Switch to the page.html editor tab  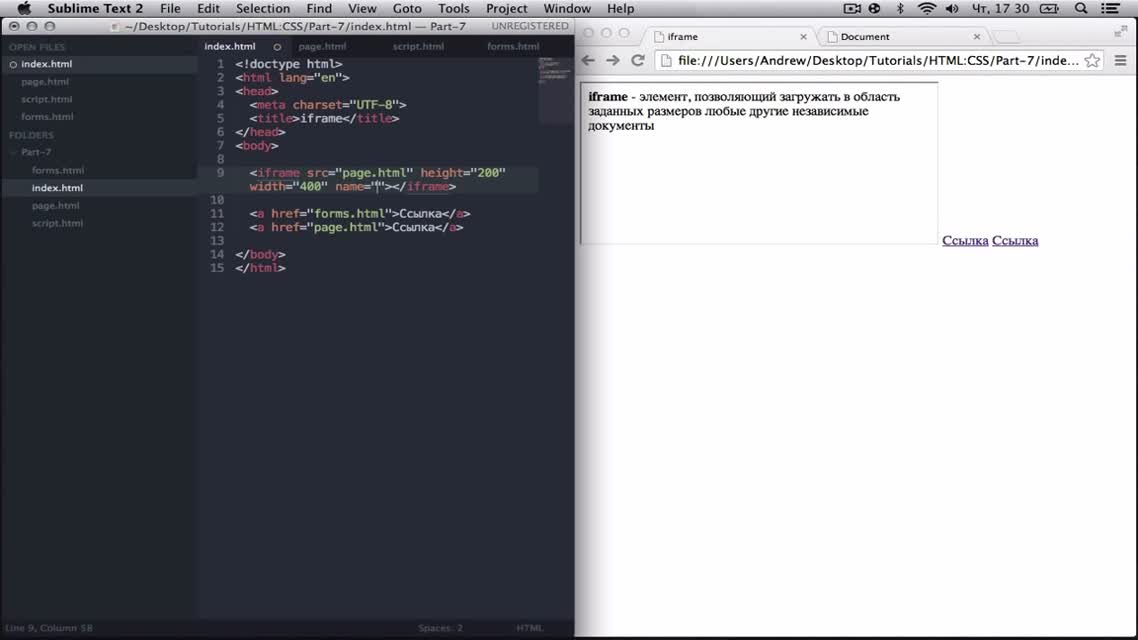click(322, 46)
